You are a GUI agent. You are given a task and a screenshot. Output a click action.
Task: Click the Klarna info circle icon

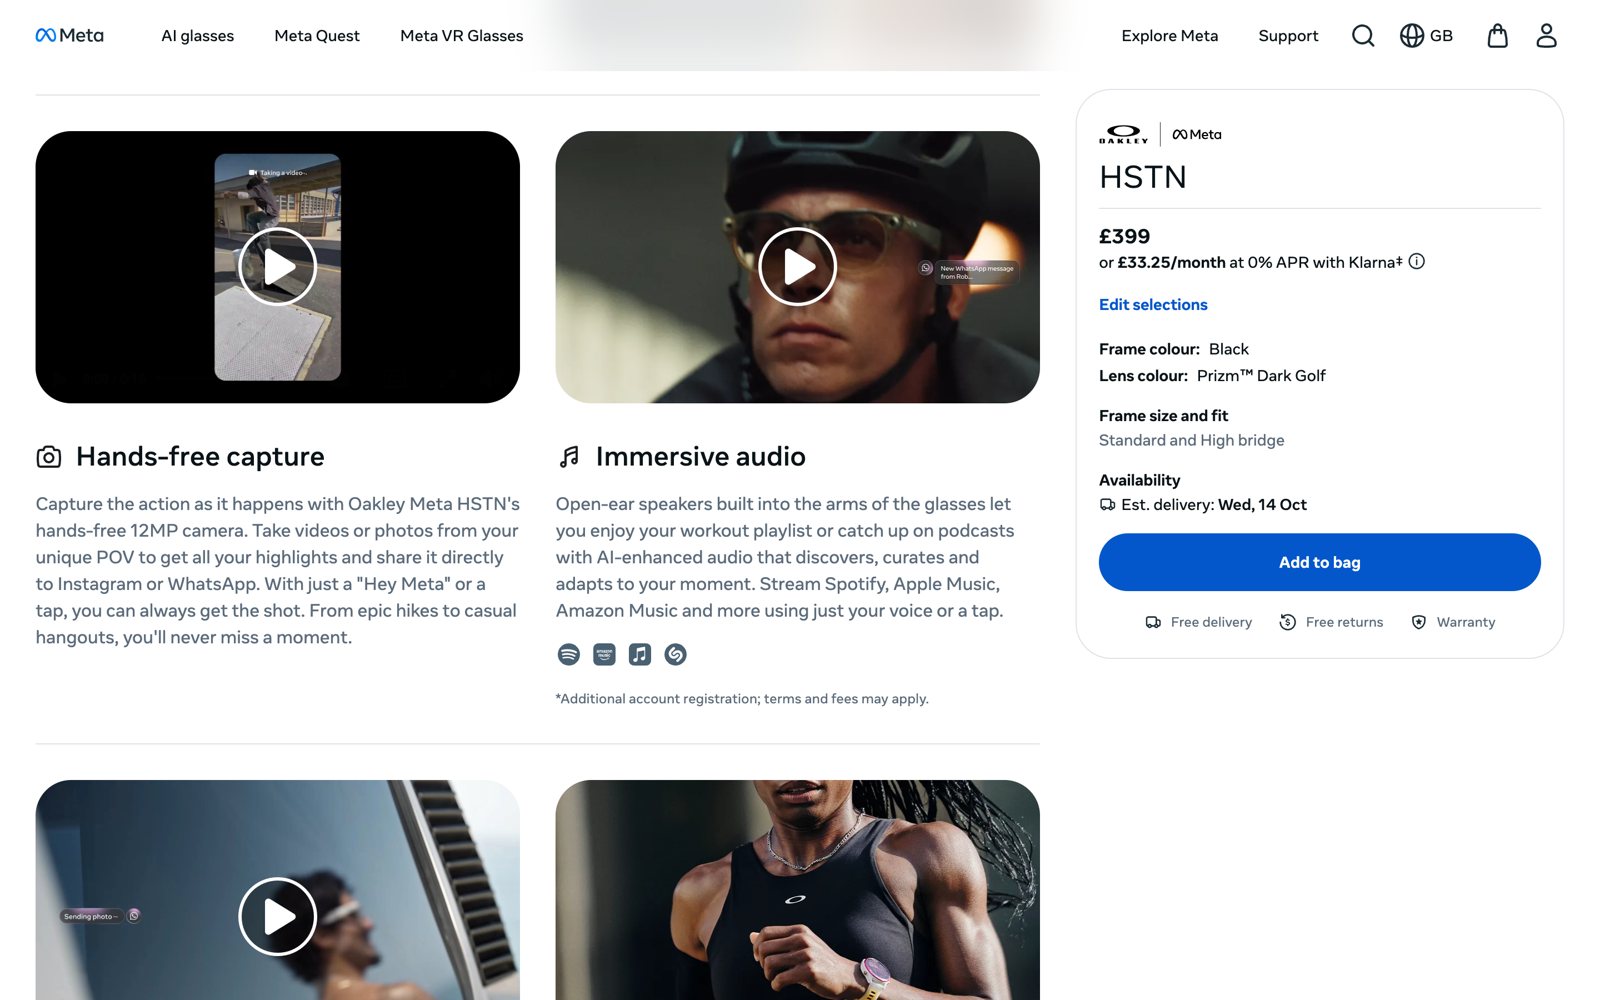tap(1417, 262)
